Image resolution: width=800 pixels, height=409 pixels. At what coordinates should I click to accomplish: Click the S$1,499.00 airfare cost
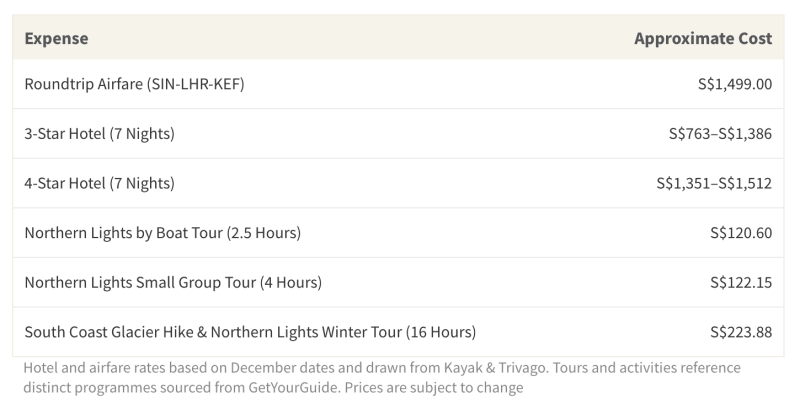click(735, 84)
